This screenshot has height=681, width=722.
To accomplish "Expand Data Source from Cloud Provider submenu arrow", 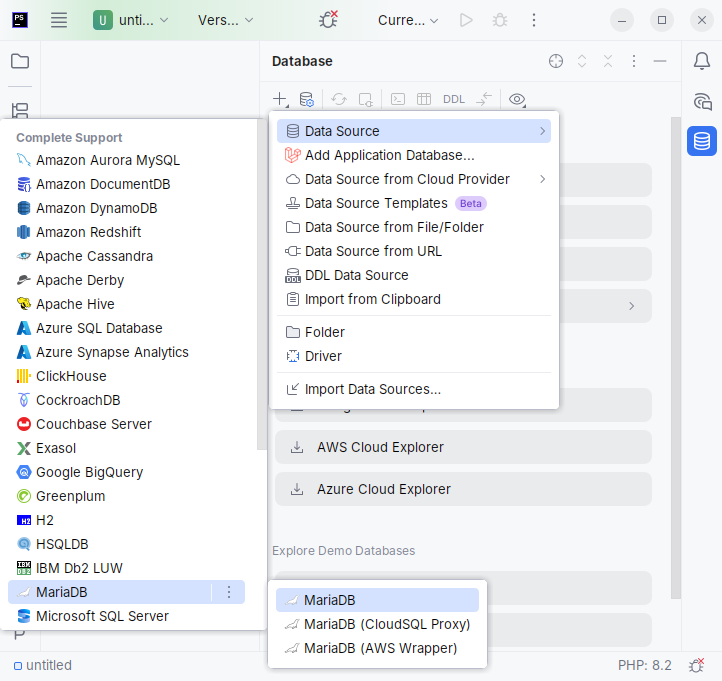I will pyautogui.click(x=542, y=179).
